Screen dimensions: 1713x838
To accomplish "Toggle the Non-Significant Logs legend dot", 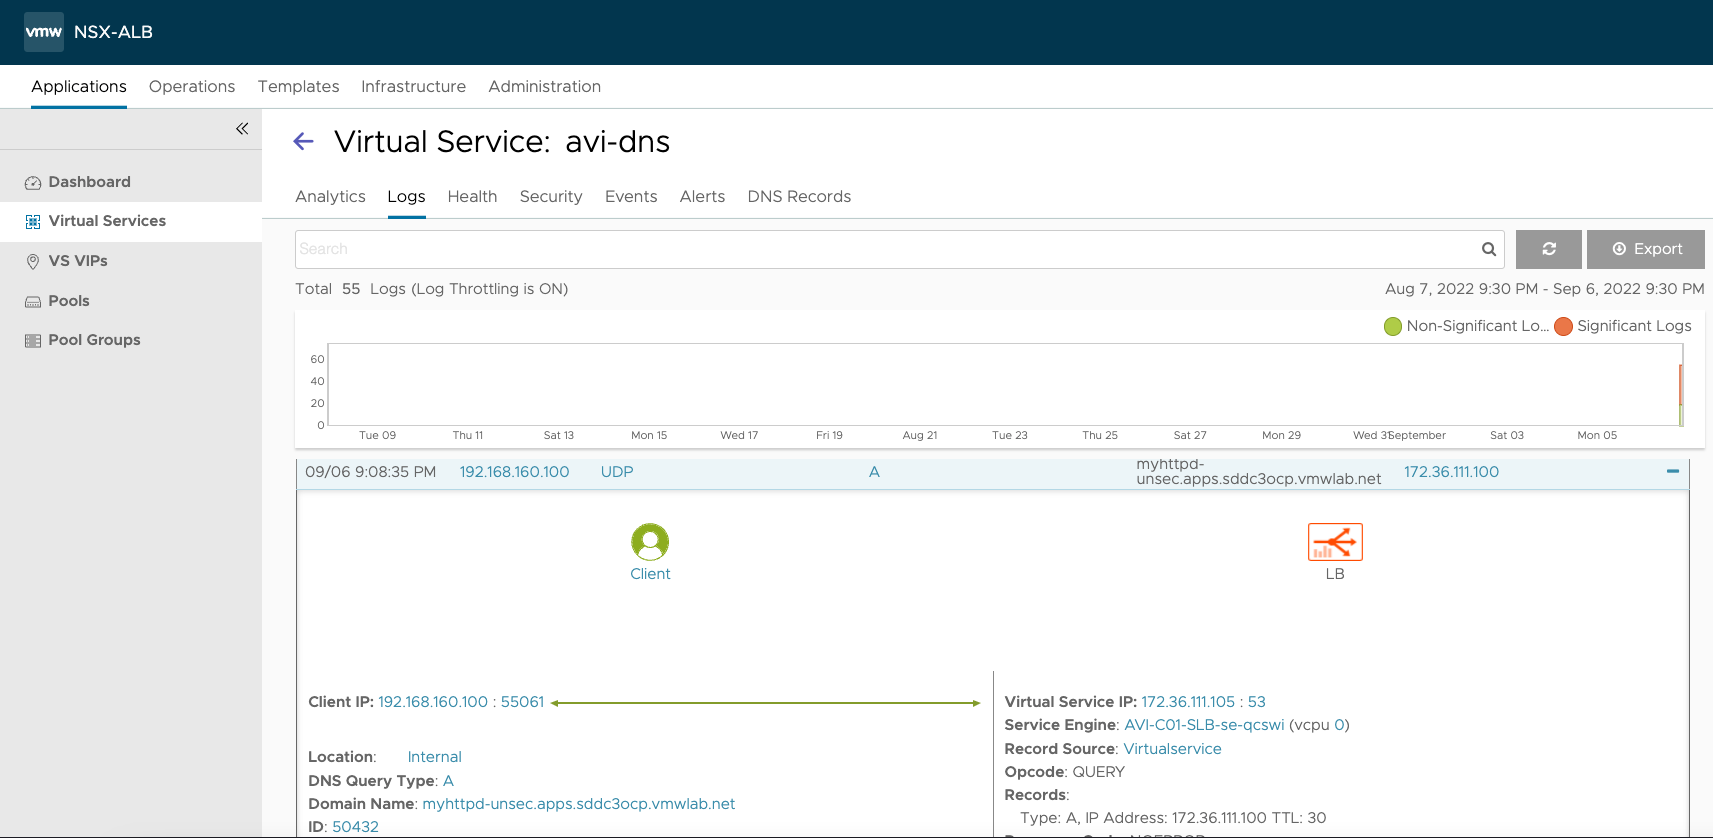I will point(1393,326).
